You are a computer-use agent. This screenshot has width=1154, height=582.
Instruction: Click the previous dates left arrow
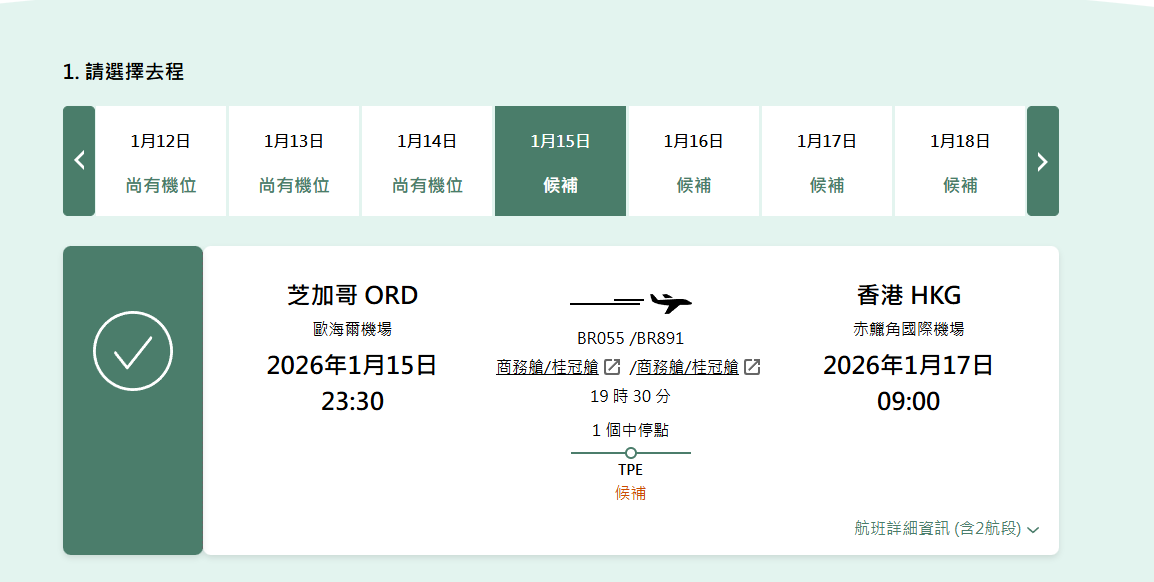[x=79, y=161]
